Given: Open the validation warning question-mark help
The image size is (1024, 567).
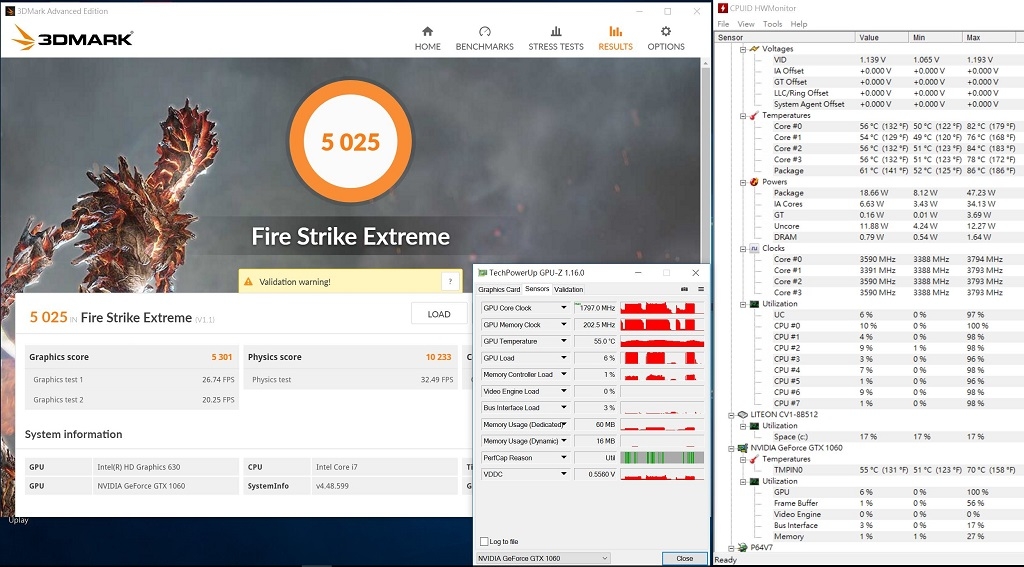Looking at the screenshot, I should pos(450,282).
